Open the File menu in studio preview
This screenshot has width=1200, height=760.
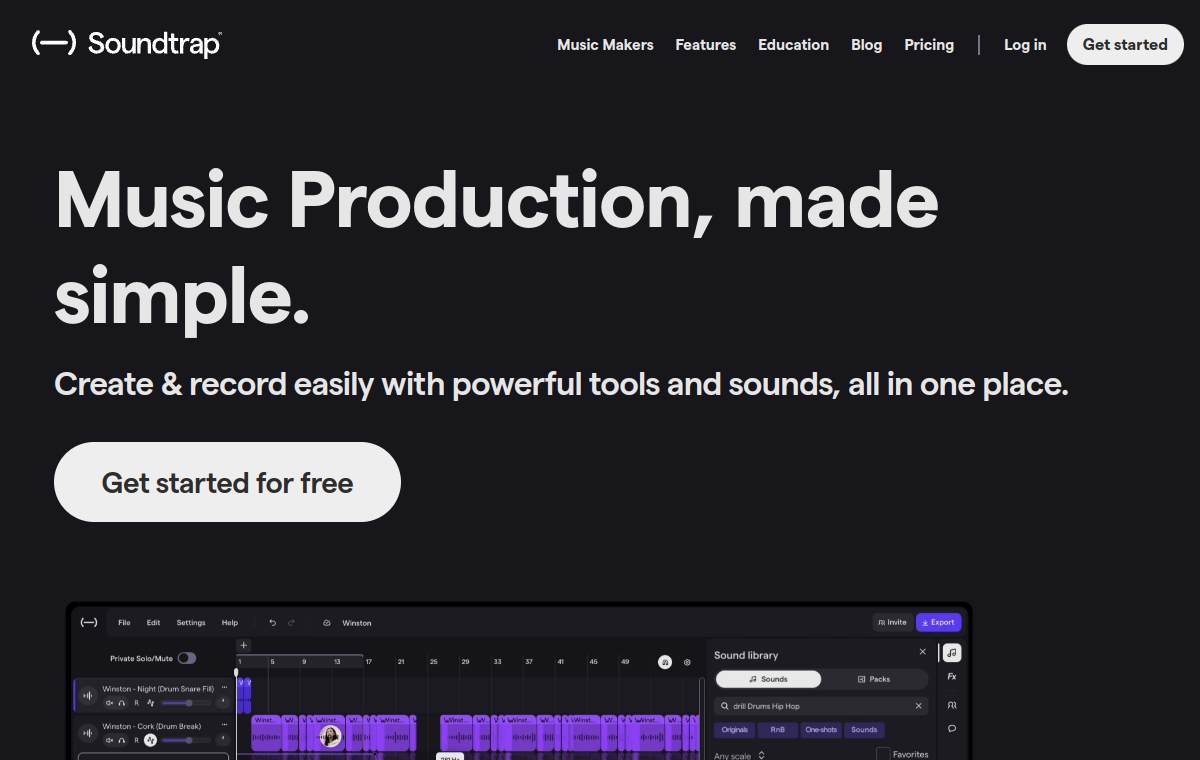pos(124,622)
